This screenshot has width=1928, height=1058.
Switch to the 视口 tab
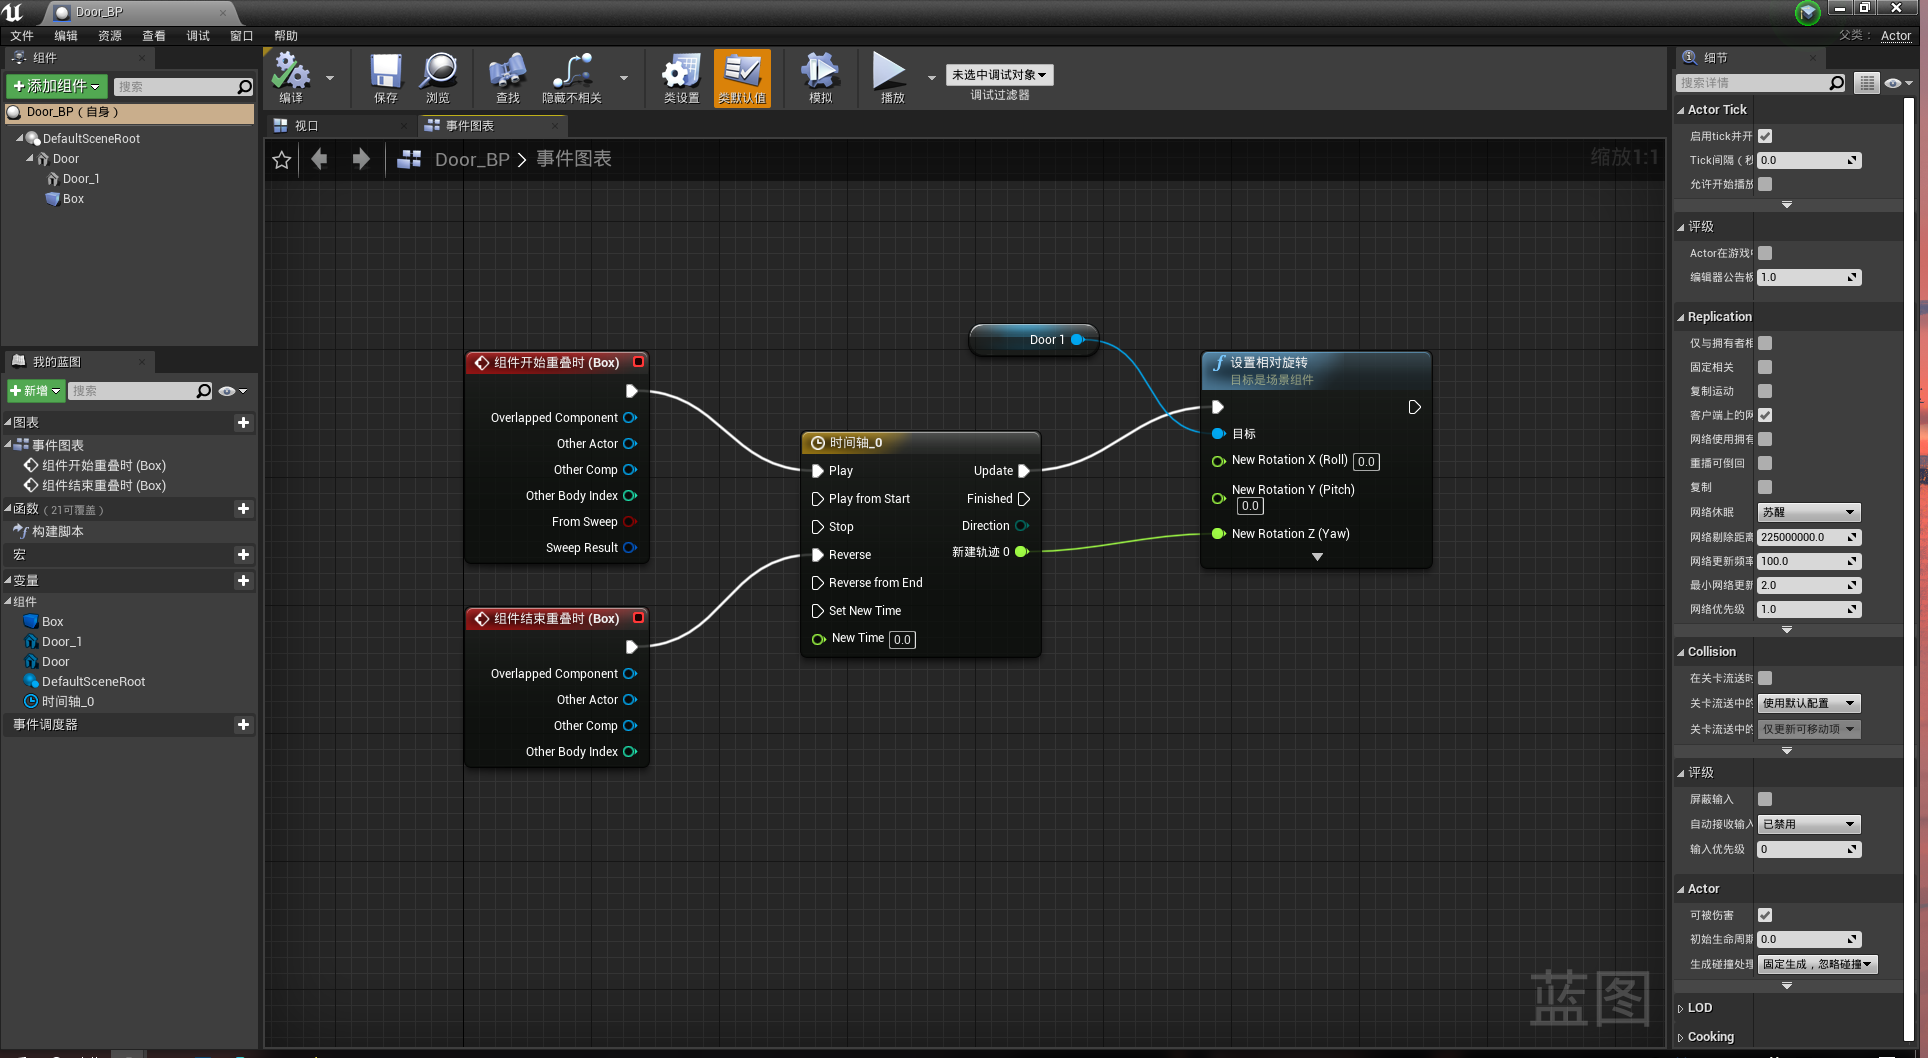click(x=306, y=126)
